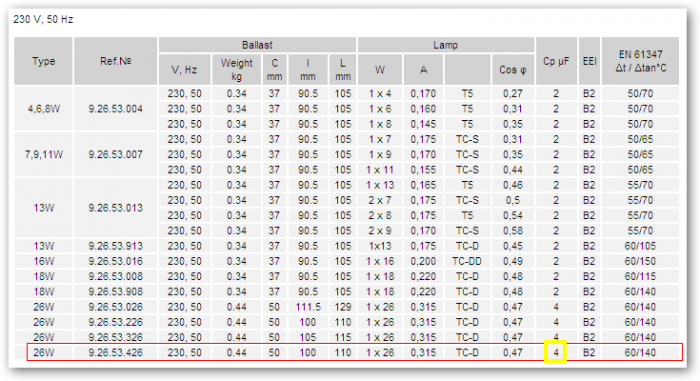Select the "115" L mm value
This screenshot has width=700, height=381.
click(342, 337)
